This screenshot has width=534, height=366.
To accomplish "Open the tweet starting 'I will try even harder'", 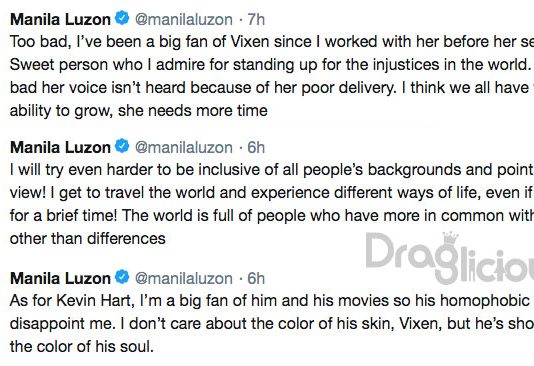I will [272, 204].
